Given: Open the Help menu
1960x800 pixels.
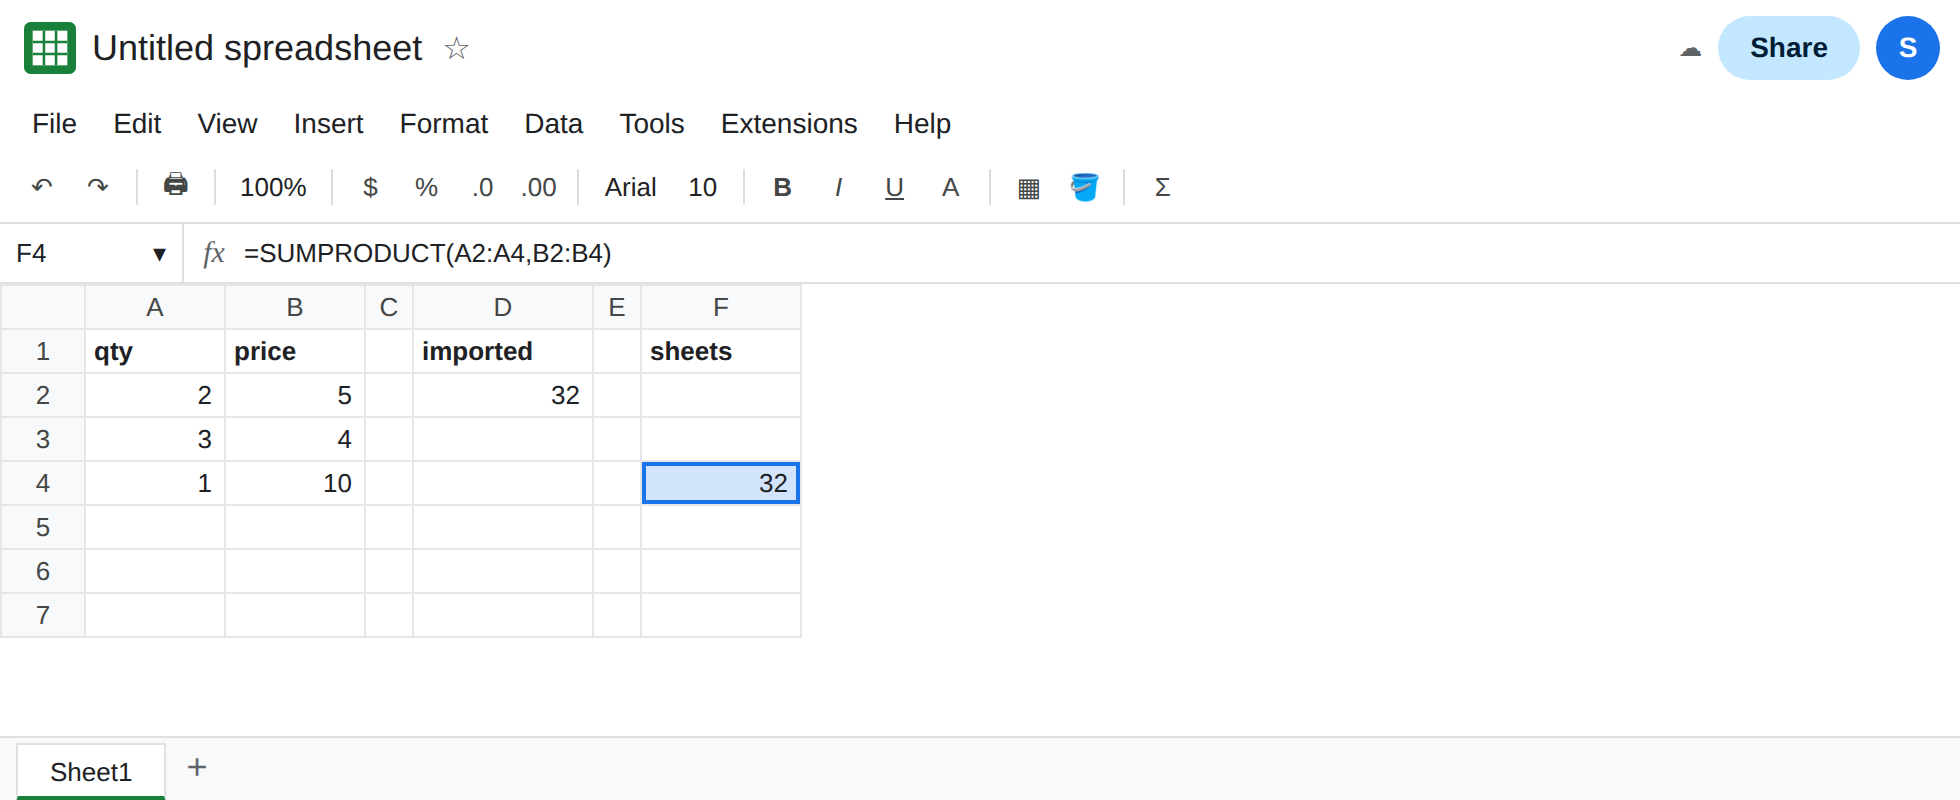Looking at the screenshot, I should click(x=922, y=123).
